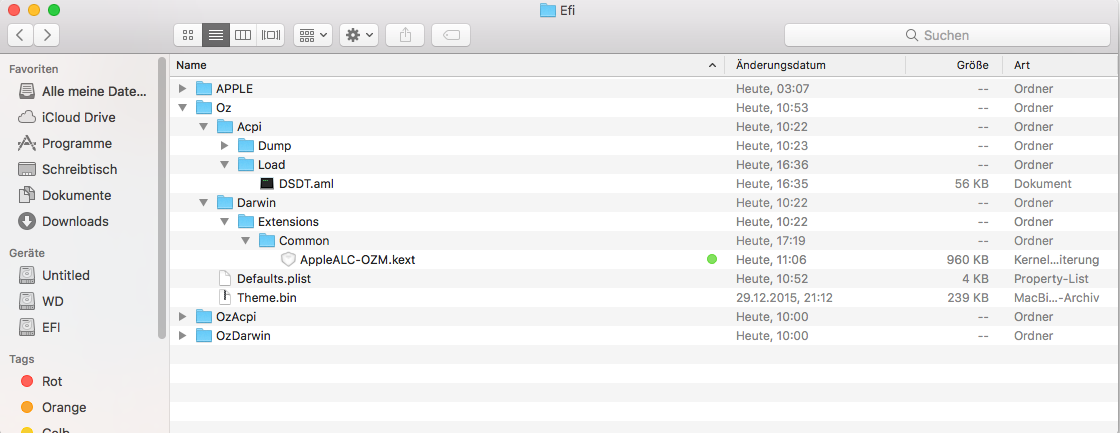Select the DSDT.aml file icon
The height and width of the screenshot is (433, 1120).
(266, 184)
